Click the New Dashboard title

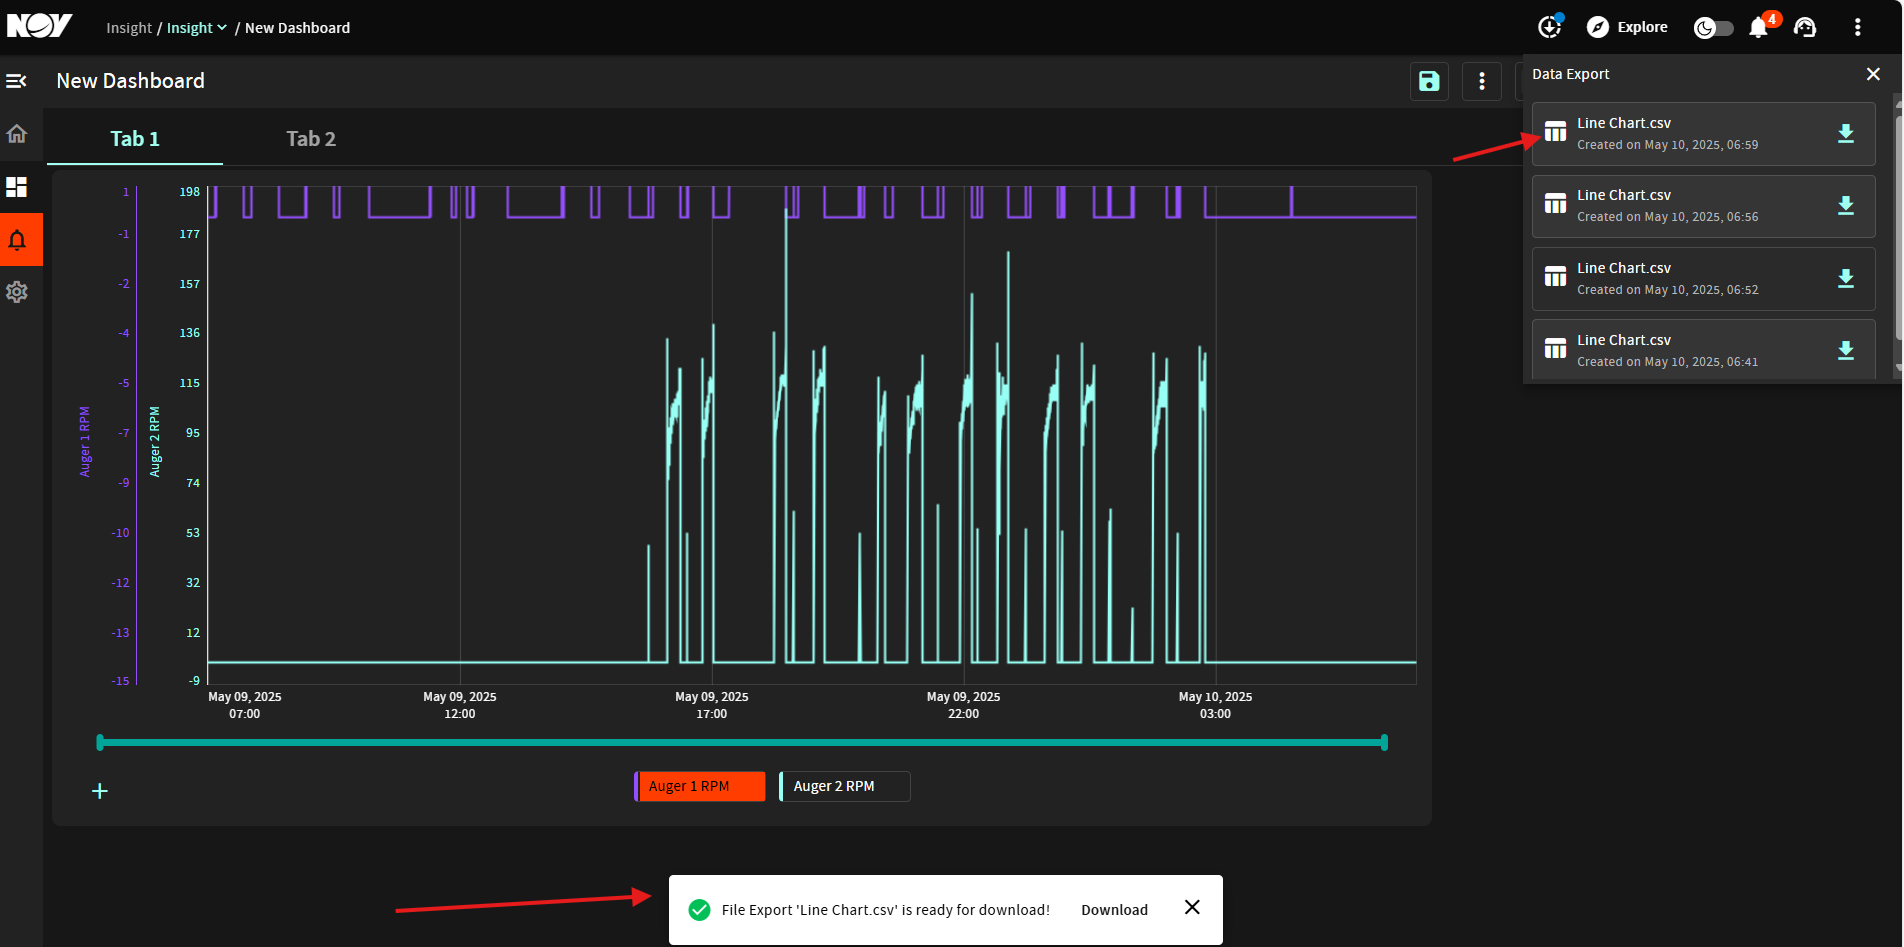pyautogui.click(x=130, y=81)
